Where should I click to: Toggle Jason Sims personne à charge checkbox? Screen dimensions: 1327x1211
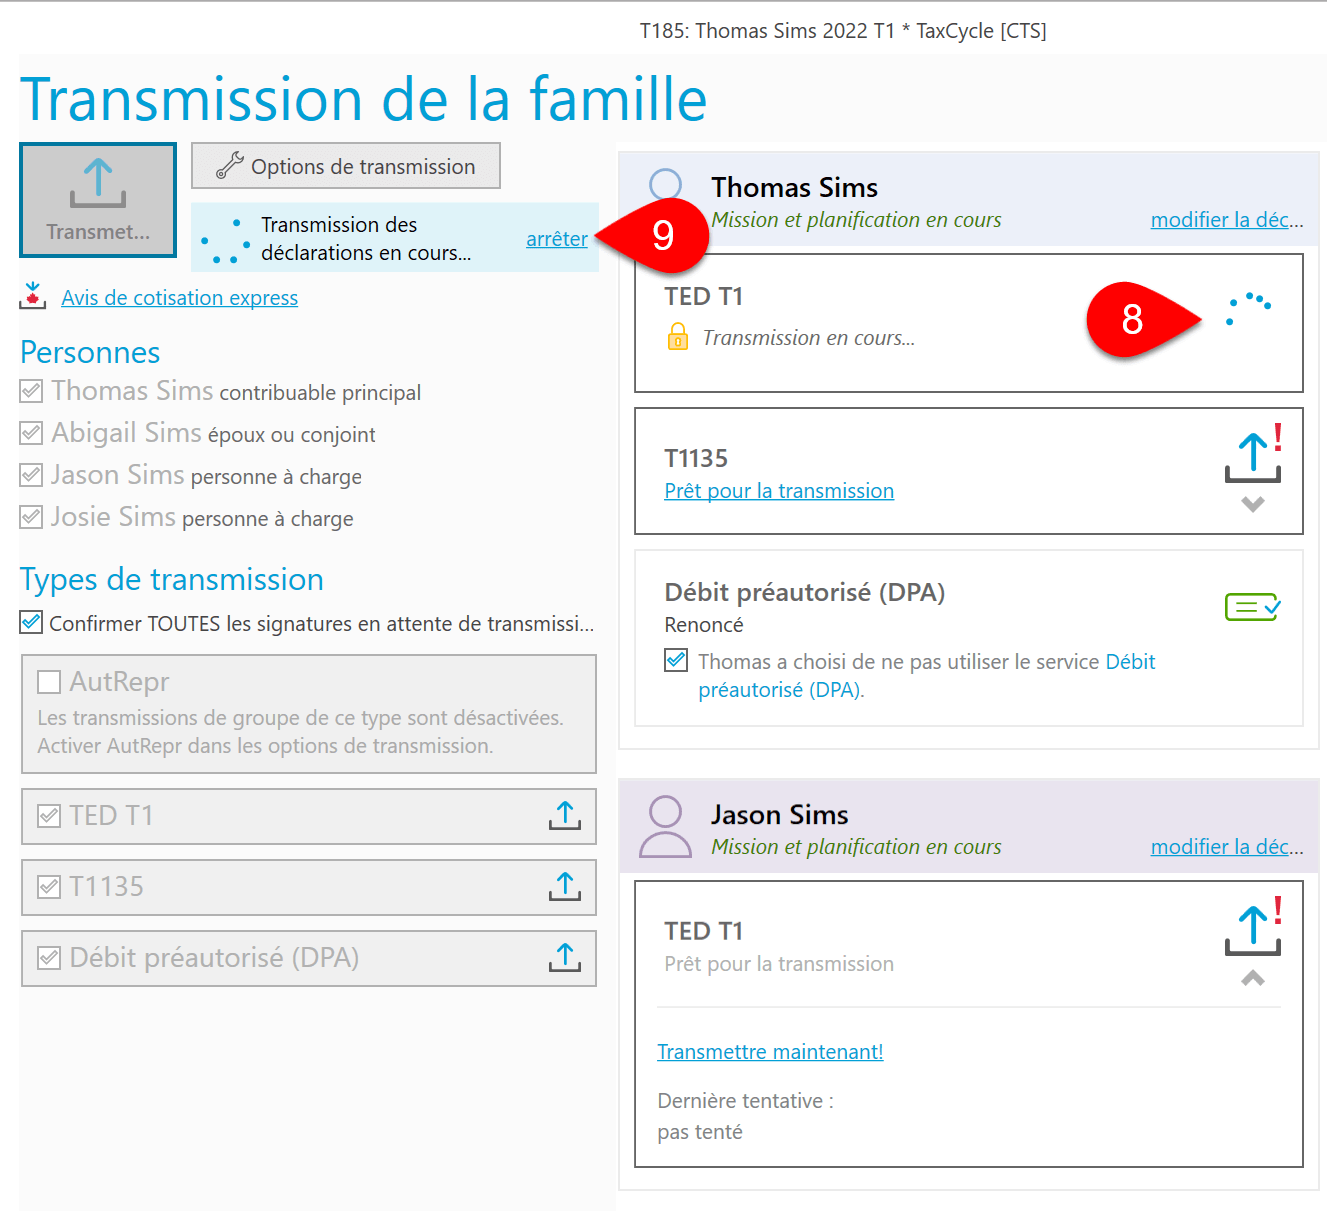coord(32,475)
